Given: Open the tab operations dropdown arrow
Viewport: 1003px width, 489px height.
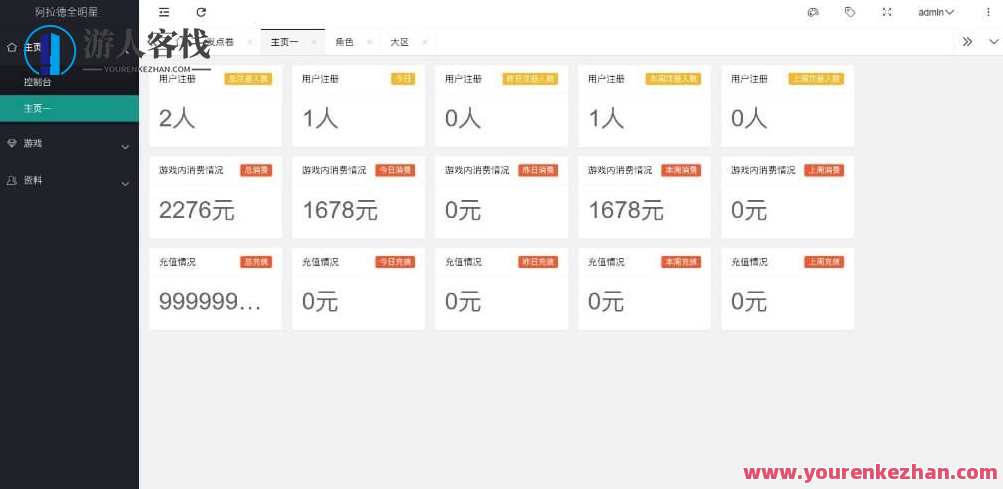Looking at the screenshot, I should pyautogui.click(x=993, y=42).
